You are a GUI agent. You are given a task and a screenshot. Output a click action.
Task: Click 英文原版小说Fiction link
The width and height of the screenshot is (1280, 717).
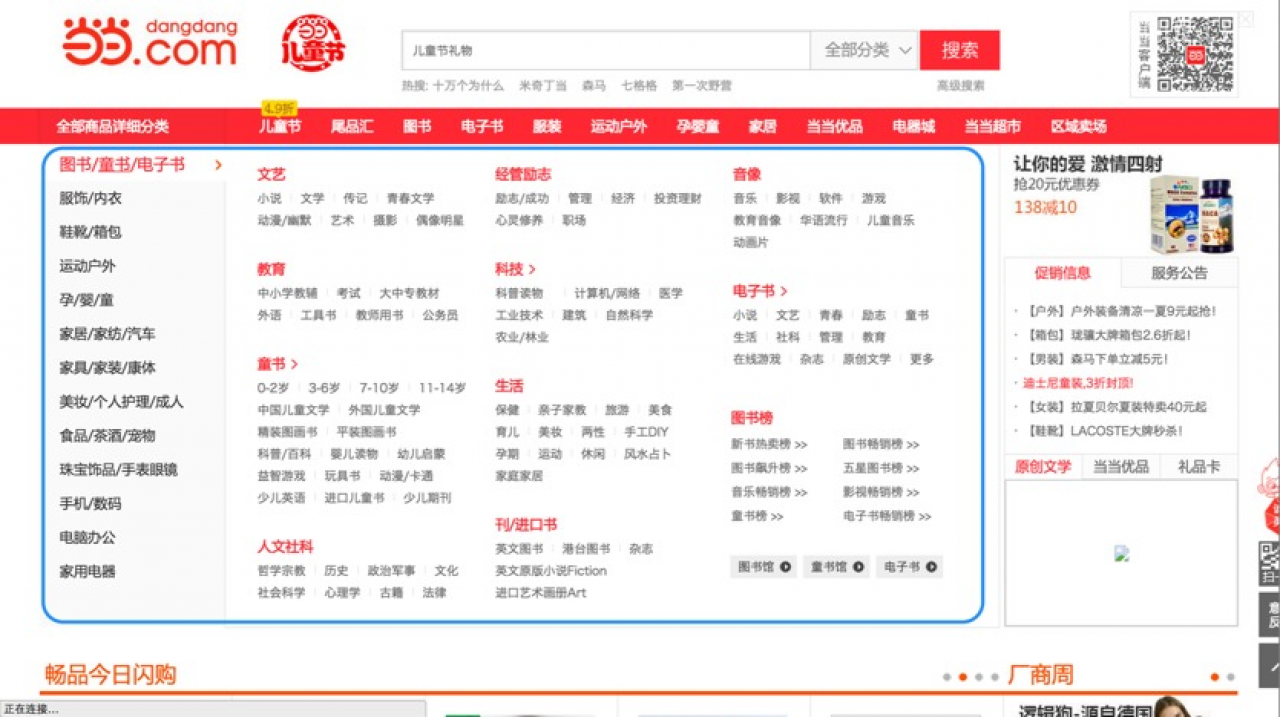(x=551, y=570)
